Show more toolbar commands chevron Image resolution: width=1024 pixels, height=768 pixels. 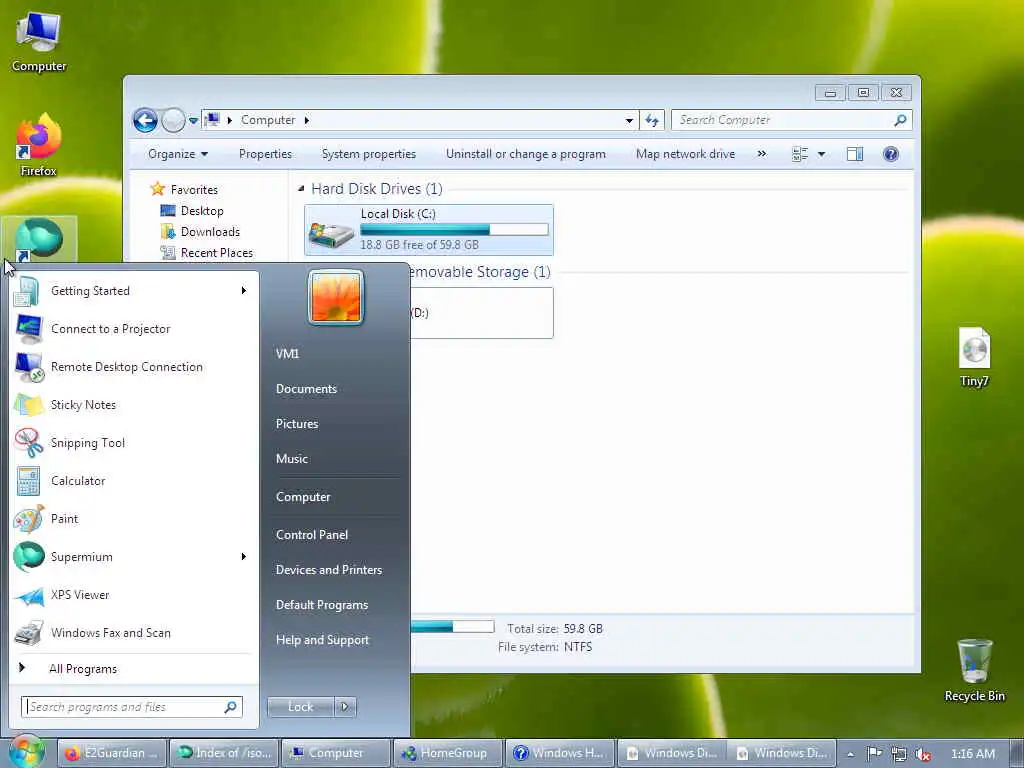(x=761, y=154)
